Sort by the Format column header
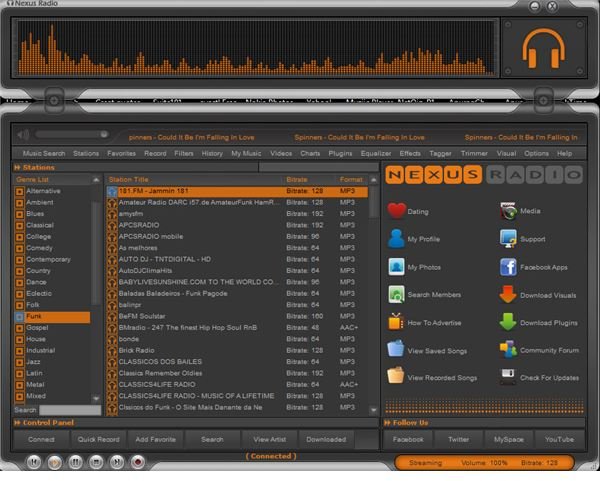The height and width of the screenshot is (481, 600). 351,179
